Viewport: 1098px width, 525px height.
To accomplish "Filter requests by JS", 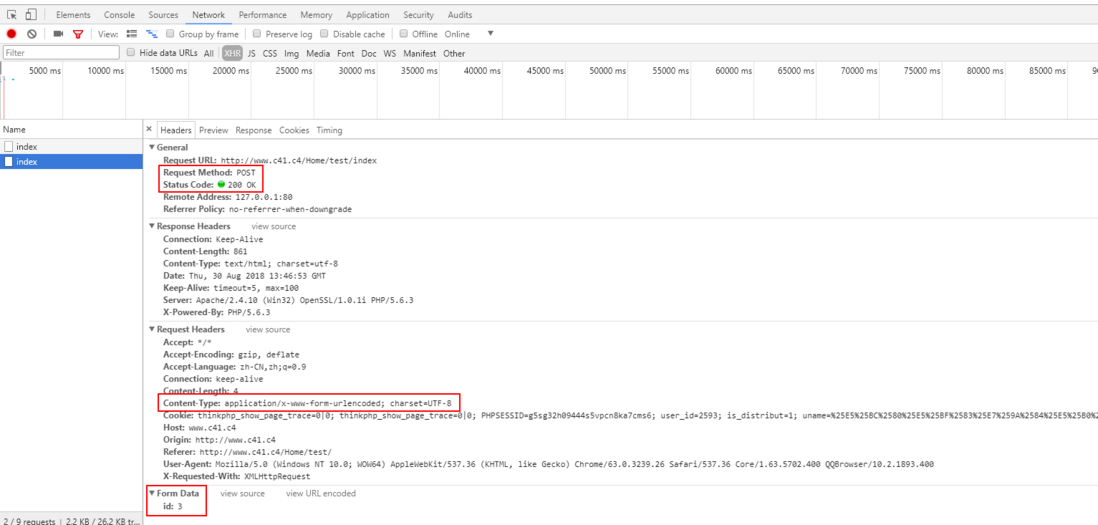I will point(251,53).
